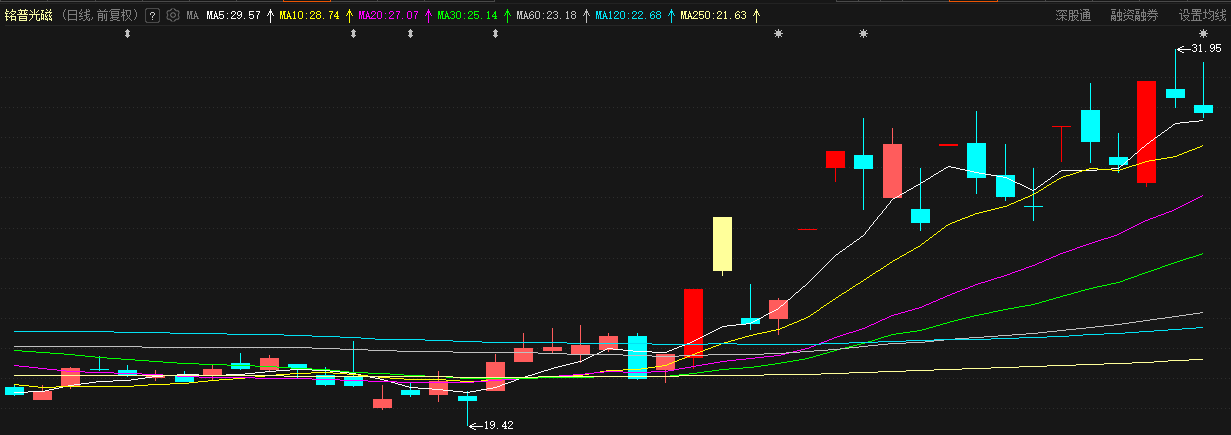Select the stock name 铭普光磁

29,16
